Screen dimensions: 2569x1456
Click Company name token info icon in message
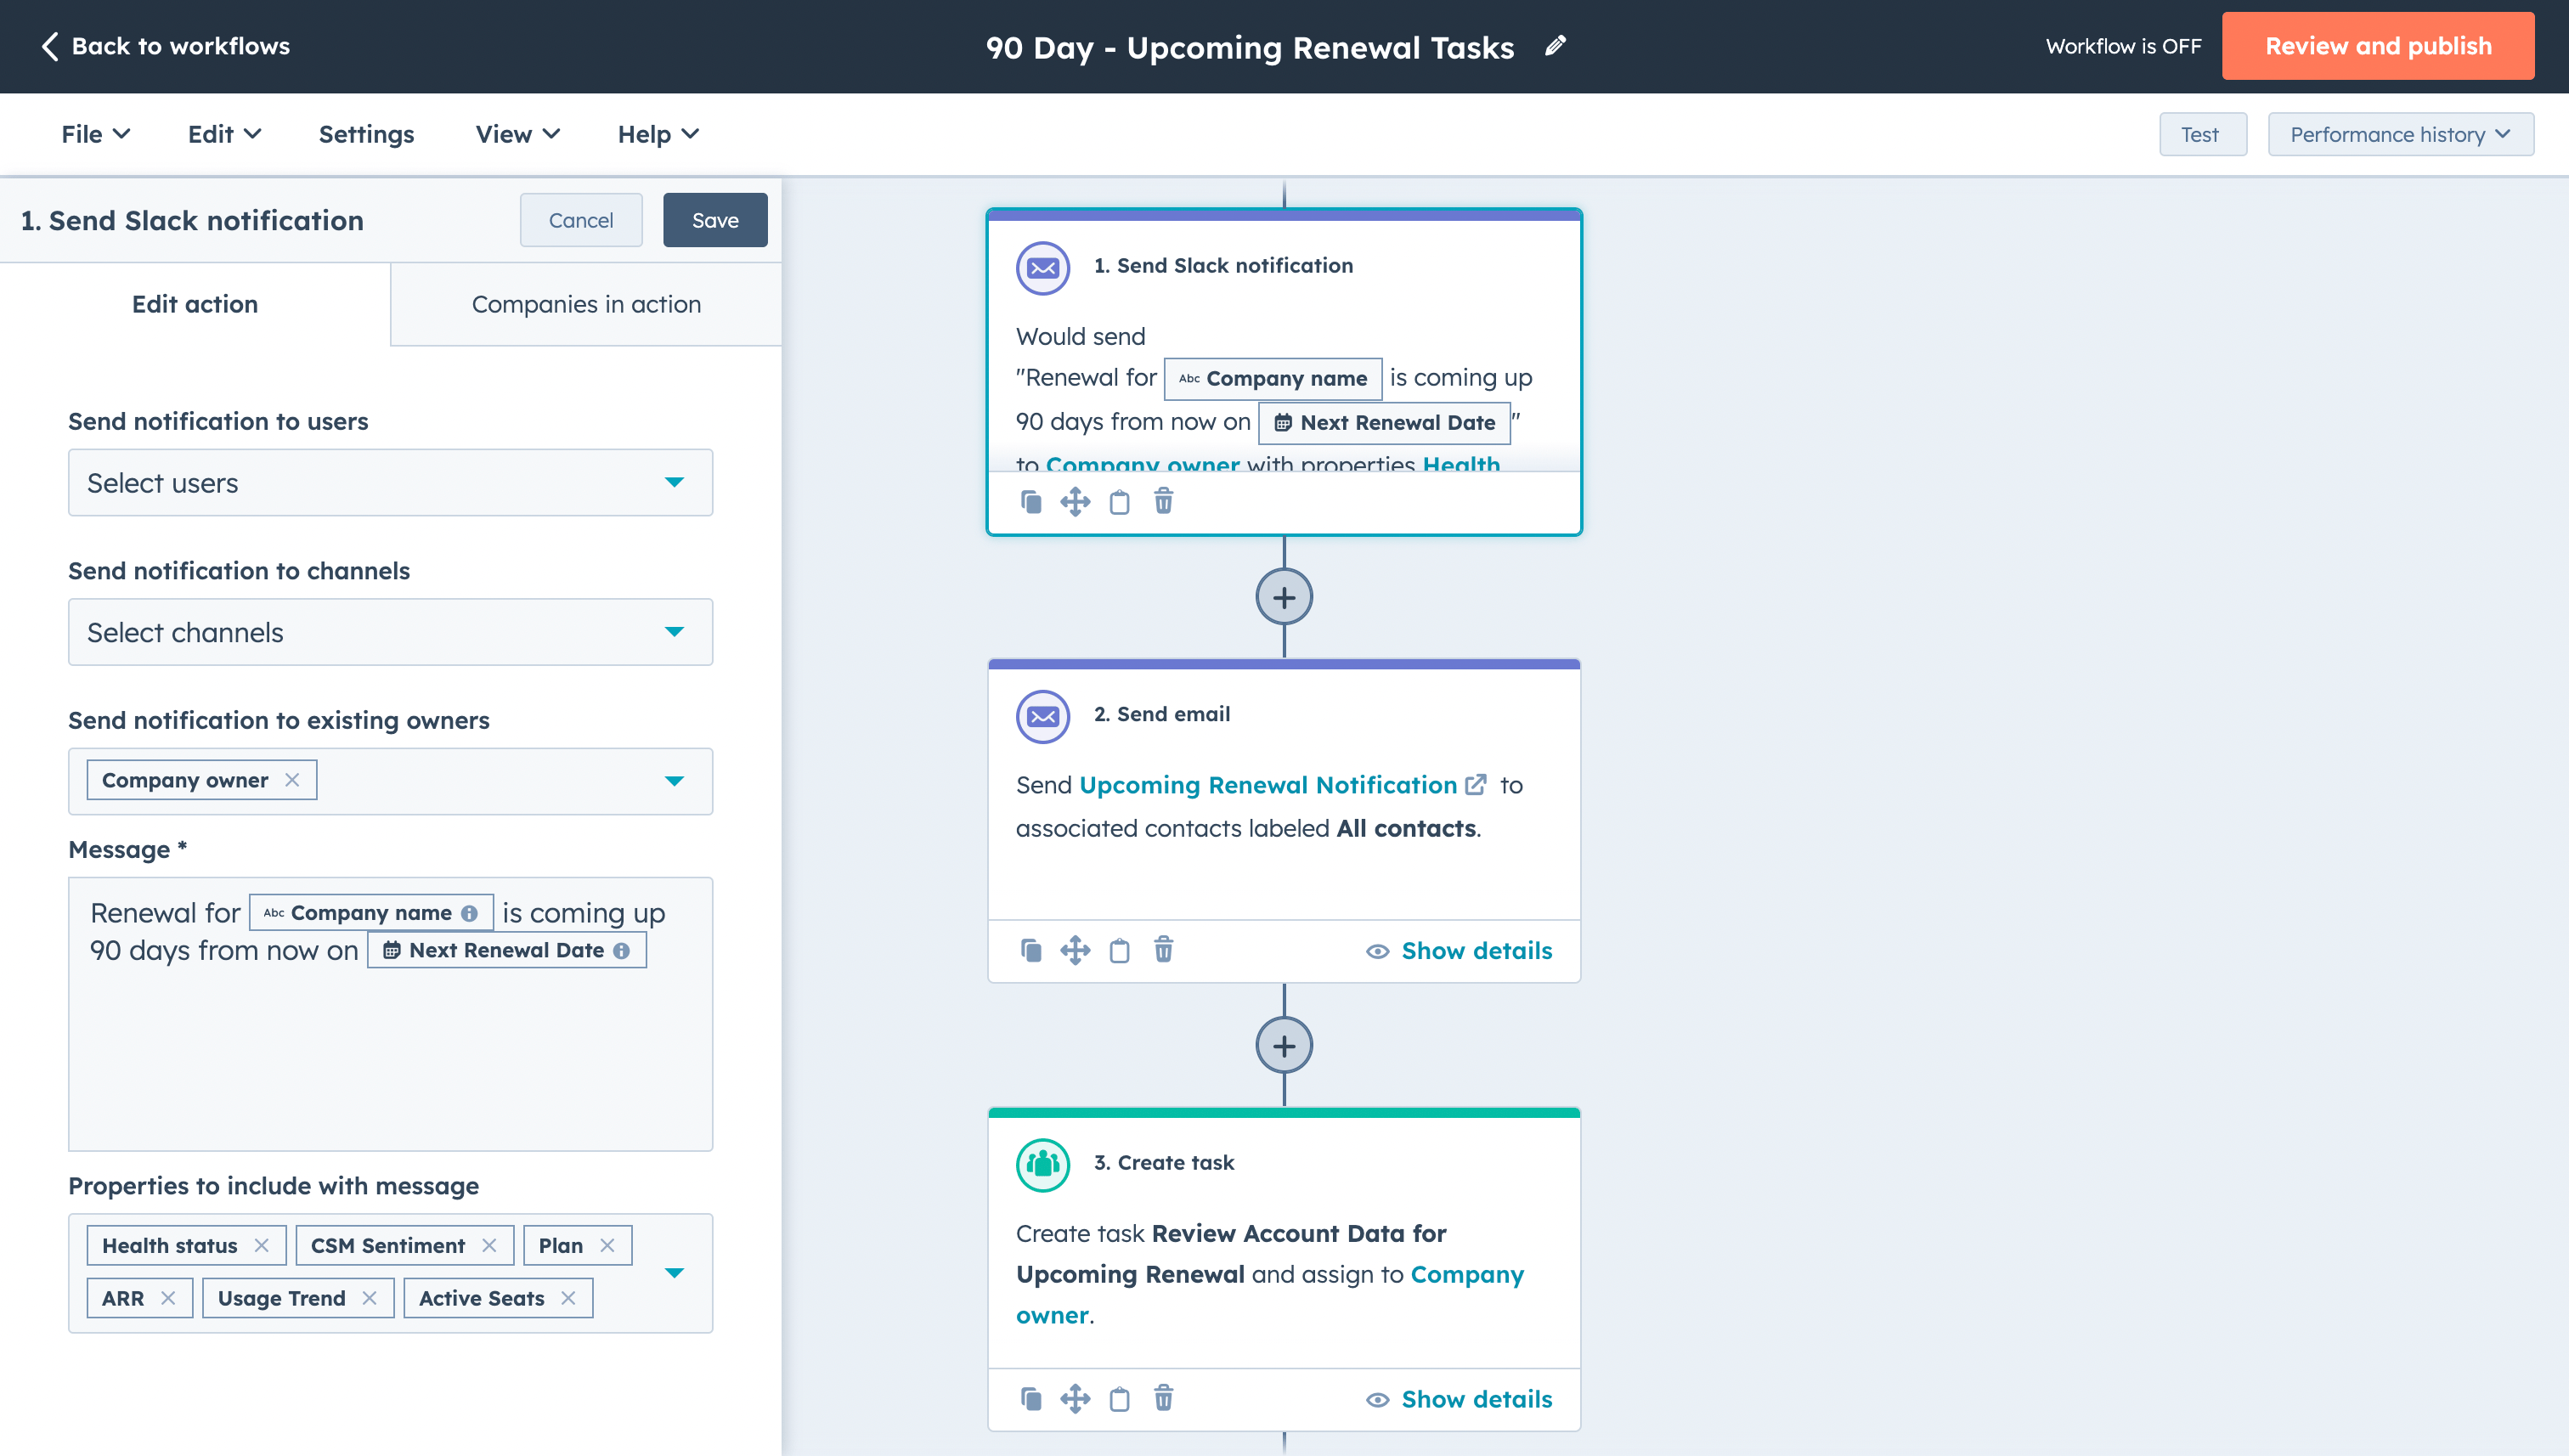(469, 913)
